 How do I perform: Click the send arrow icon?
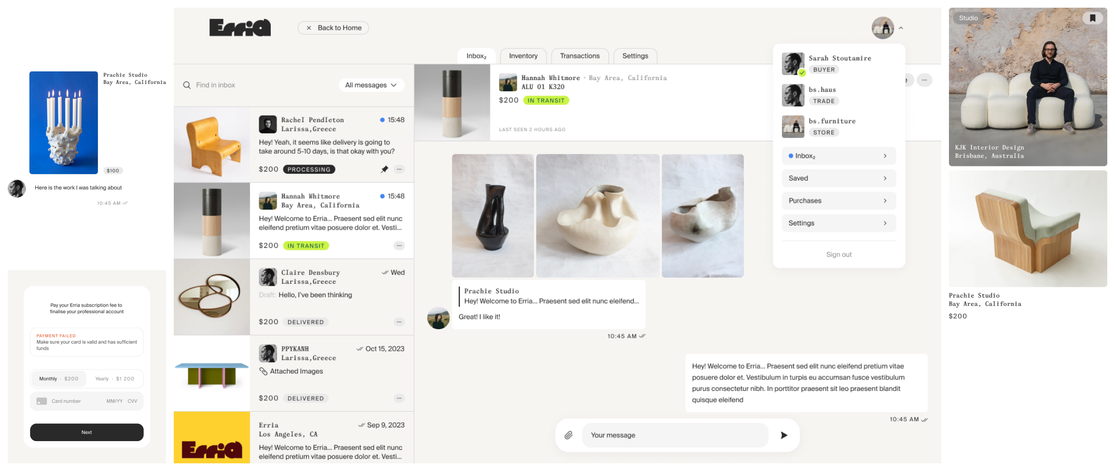tap(784, 435)
